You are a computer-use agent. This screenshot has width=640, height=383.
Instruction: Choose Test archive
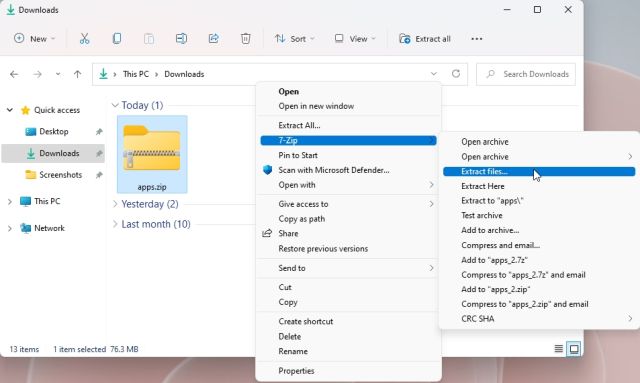[x=482, y=216]
